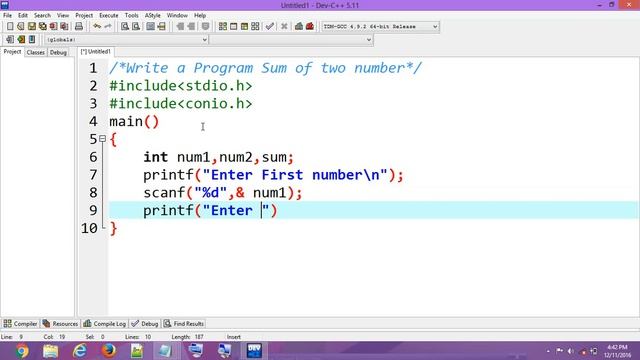
Task: Switch to the Classes sidebar tab
Action: click(36, 52)
